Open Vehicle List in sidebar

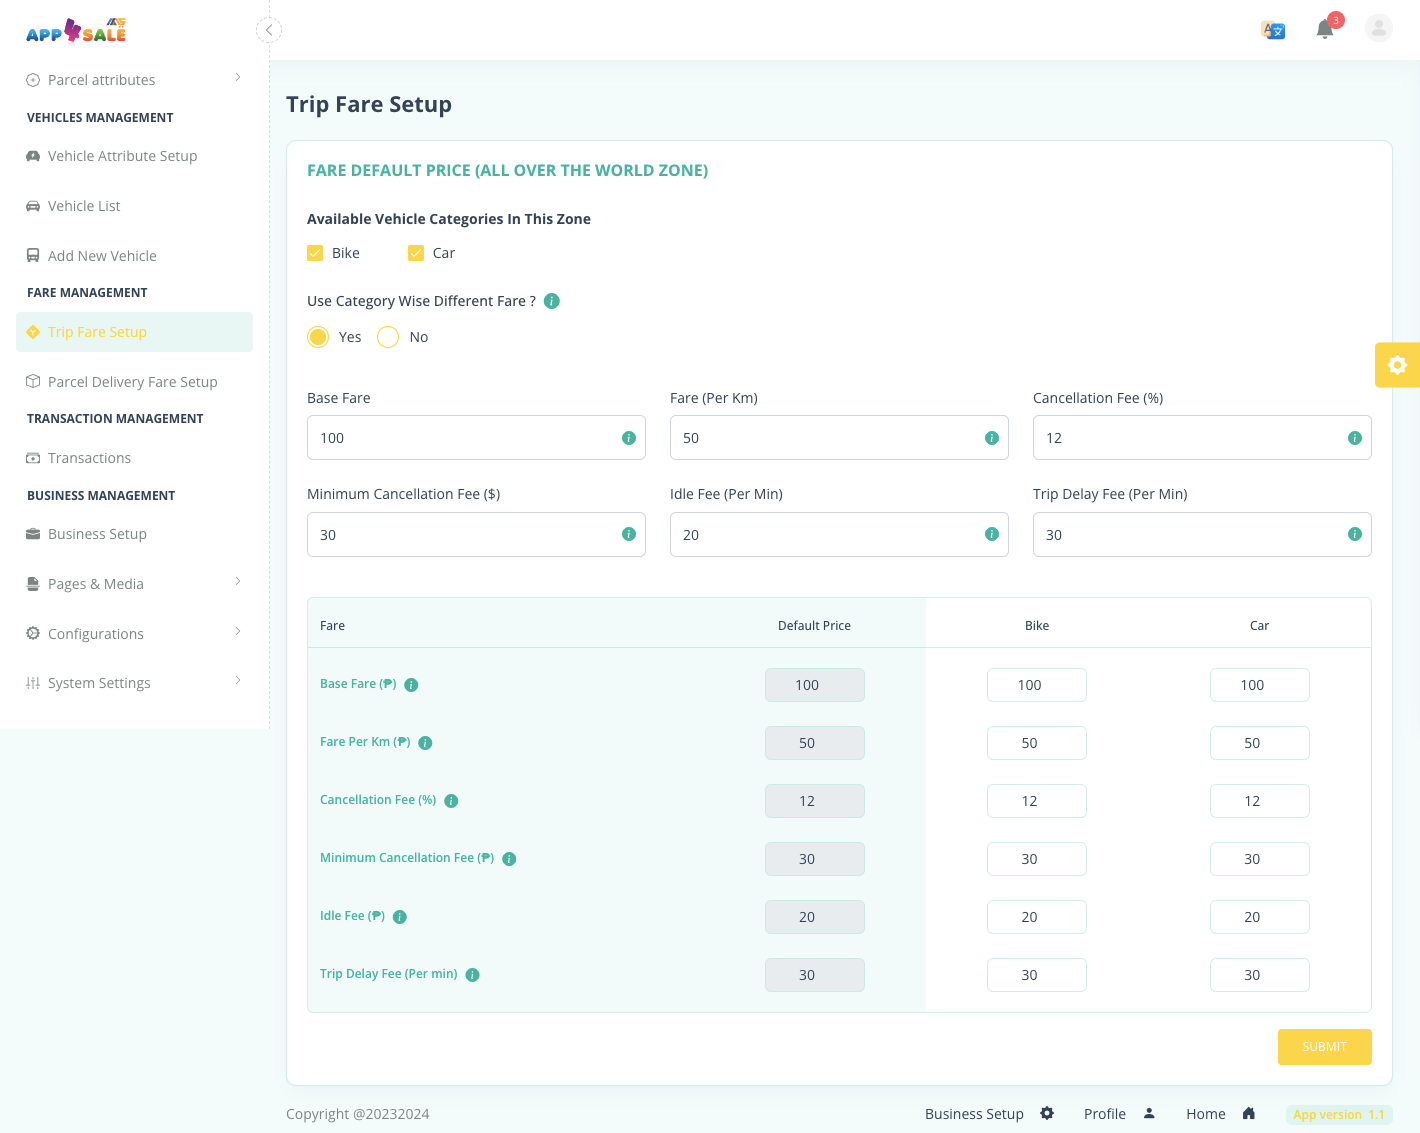[x=134, y=206]
